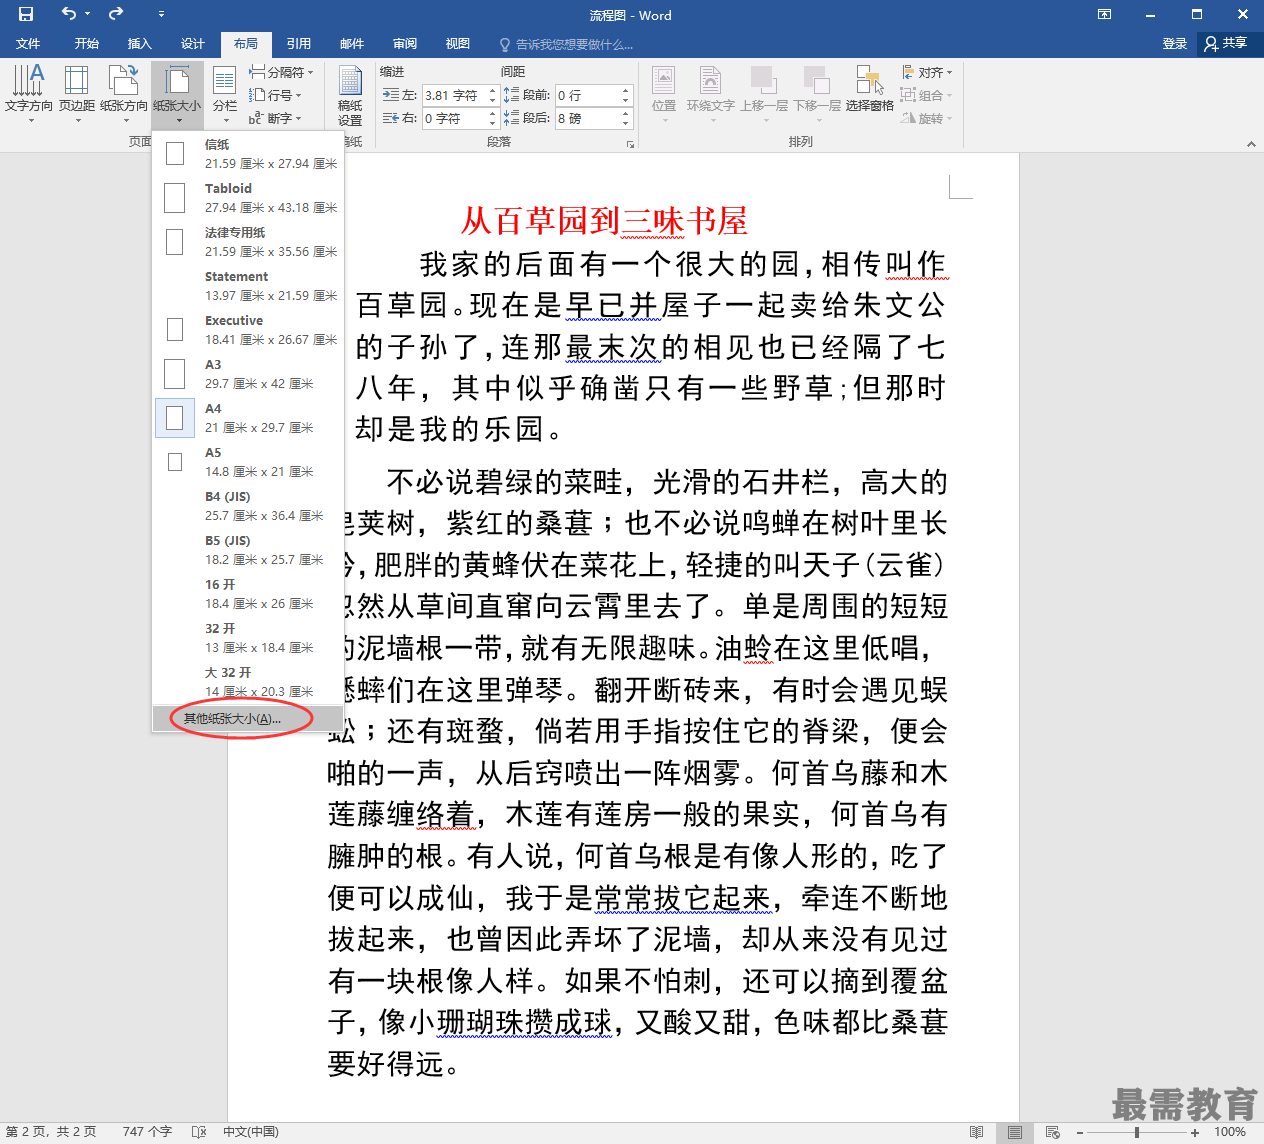Open the 分栏 columns tool
1264x1144 pixels.
225,93
